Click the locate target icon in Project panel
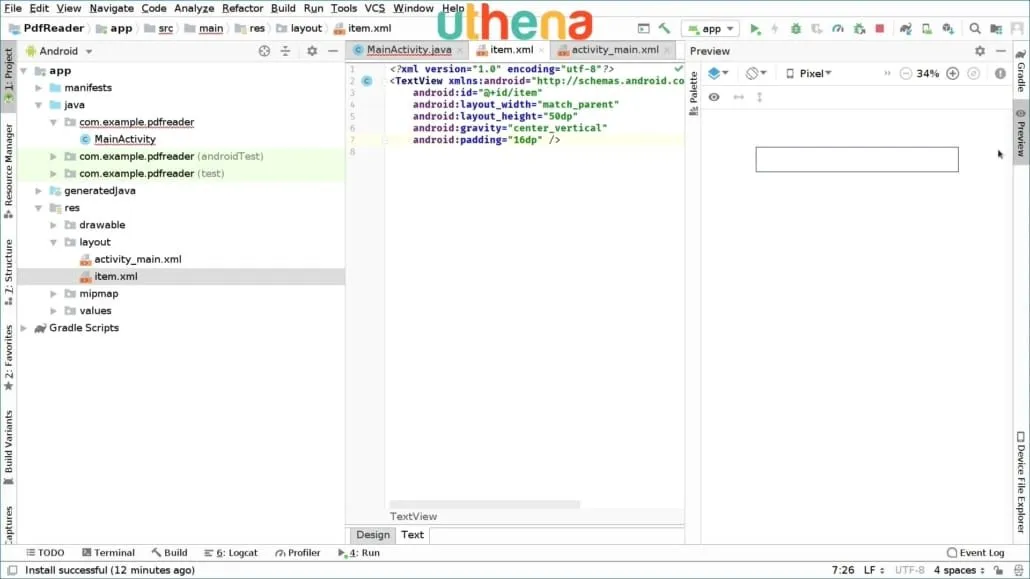 coord(264,51)
